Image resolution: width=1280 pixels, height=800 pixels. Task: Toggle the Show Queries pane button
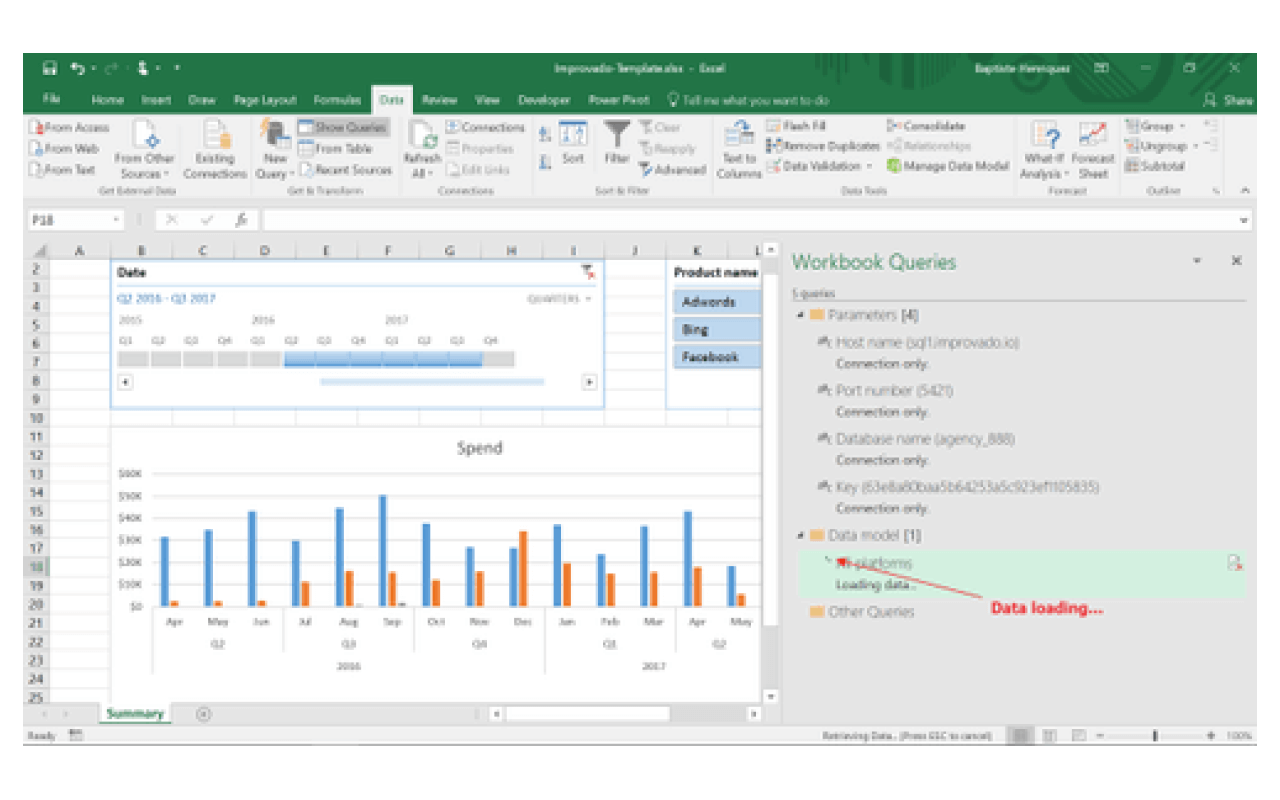point(342,128)
